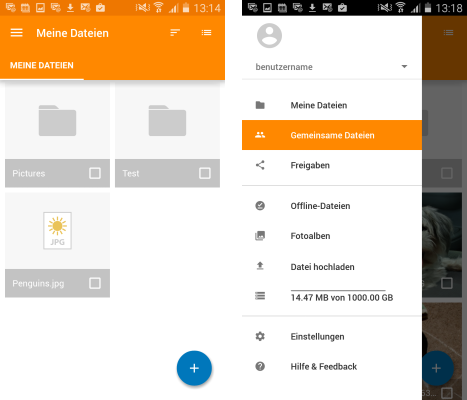The width and height of the screenshot is (467, 400).
Task: Open the hamburger menu in Meine Dateien
Action: (x=16, y=33)
